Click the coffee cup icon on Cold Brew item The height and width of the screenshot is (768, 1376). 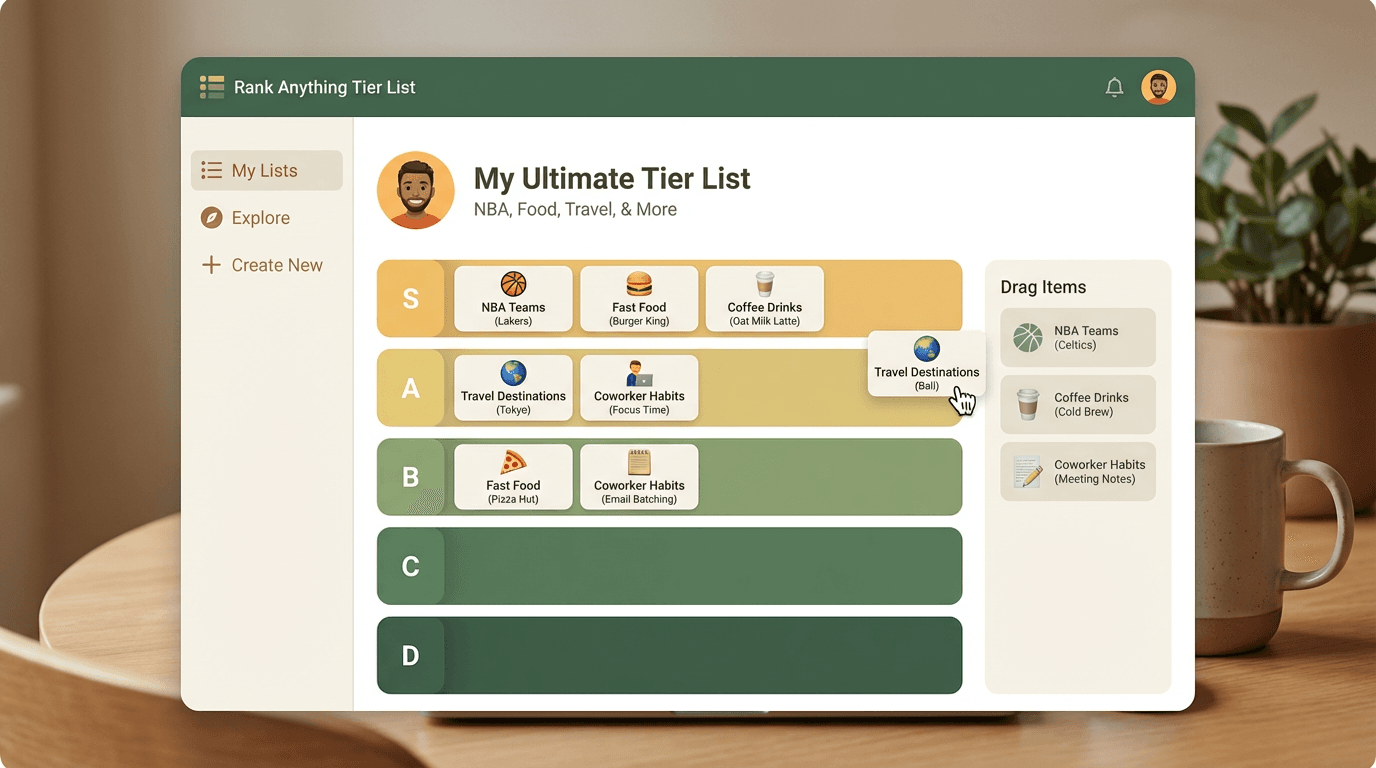pos(1027,405)
